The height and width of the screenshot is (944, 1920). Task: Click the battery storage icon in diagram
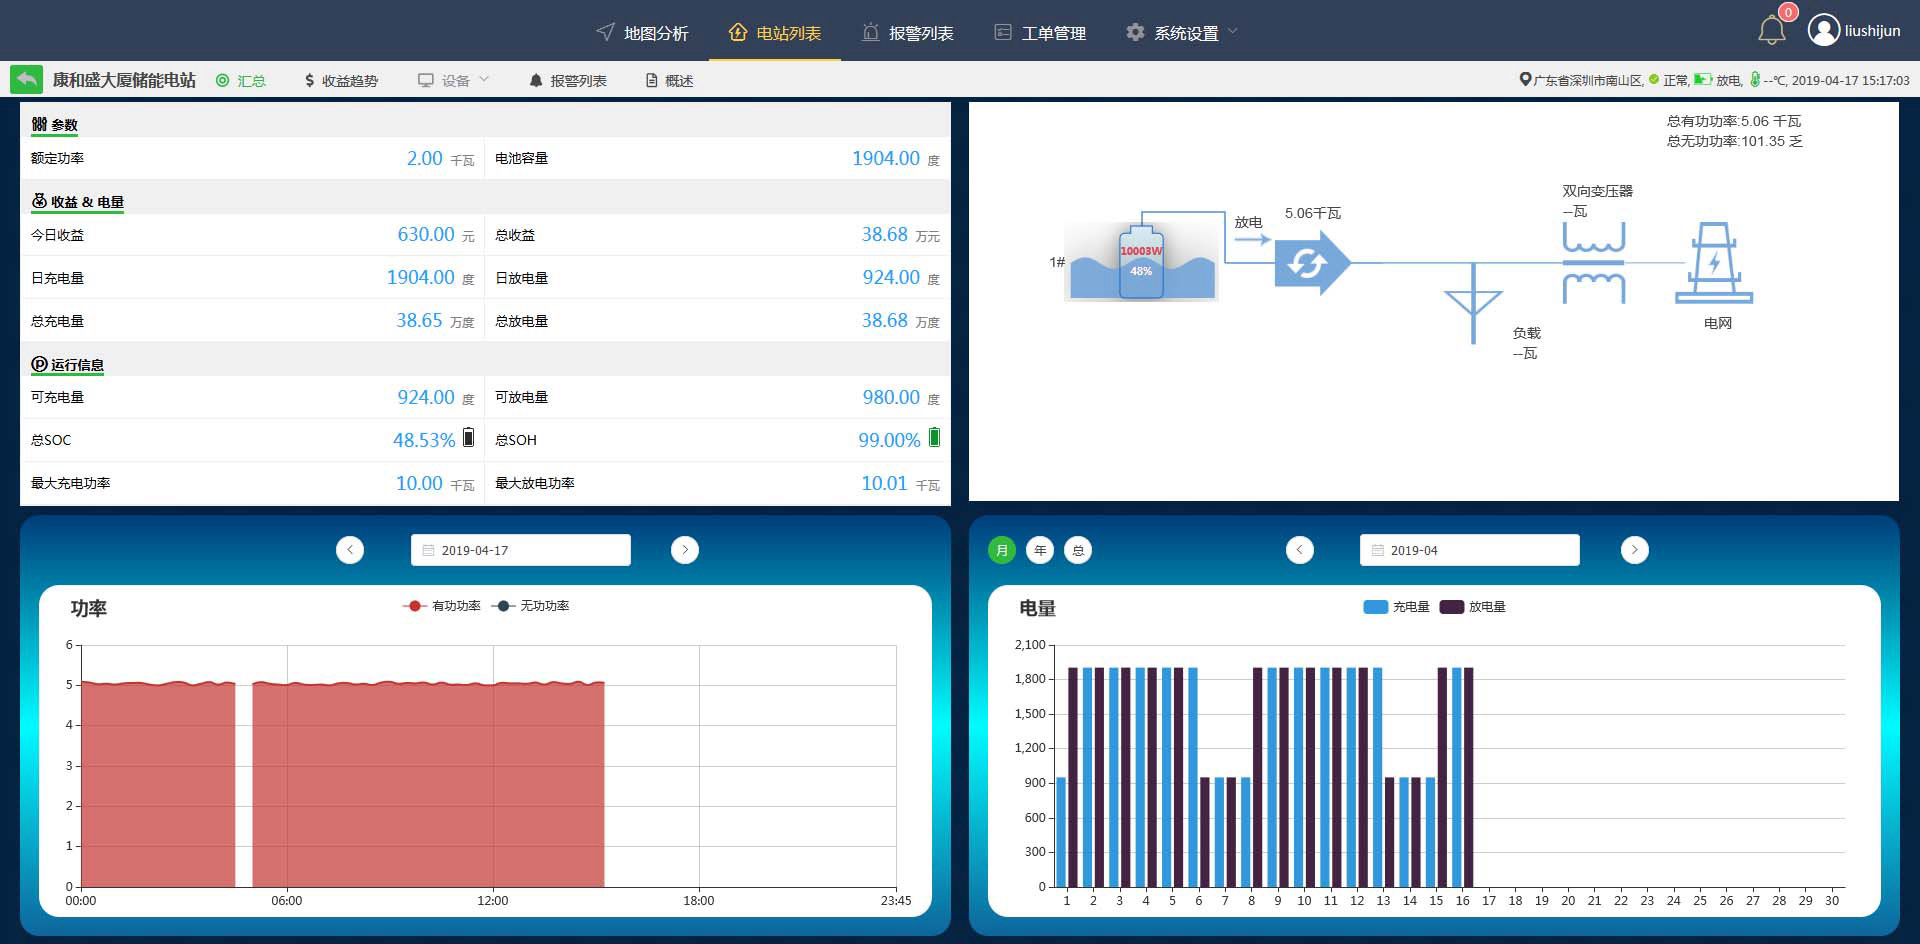pos(1141,262)
